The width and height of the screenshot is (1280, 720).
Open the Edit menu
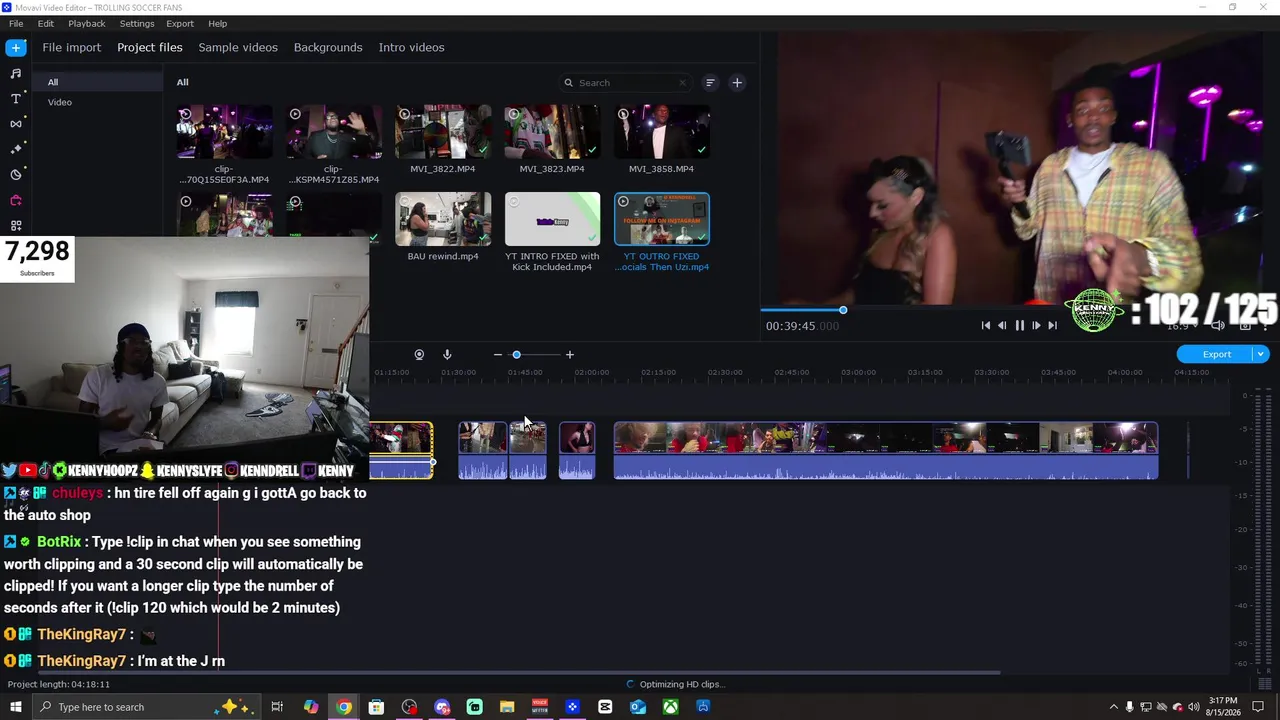click(x=46, y=23)
